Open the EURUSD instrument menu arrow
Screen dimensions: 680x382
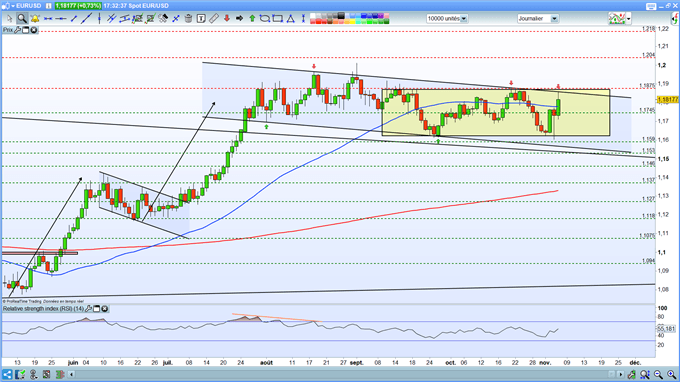13,6
